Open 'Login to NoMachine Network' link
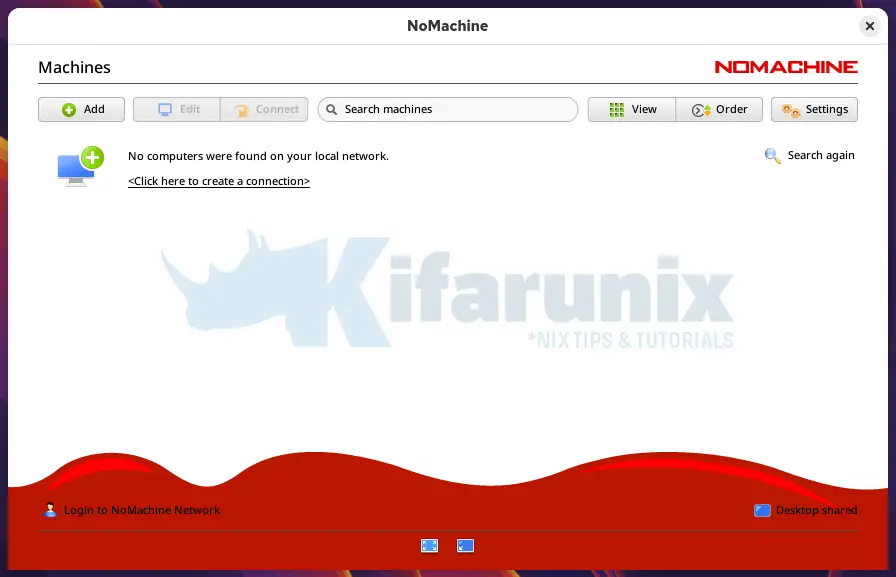This screenshot has height=577, width=896. [142, 510]
